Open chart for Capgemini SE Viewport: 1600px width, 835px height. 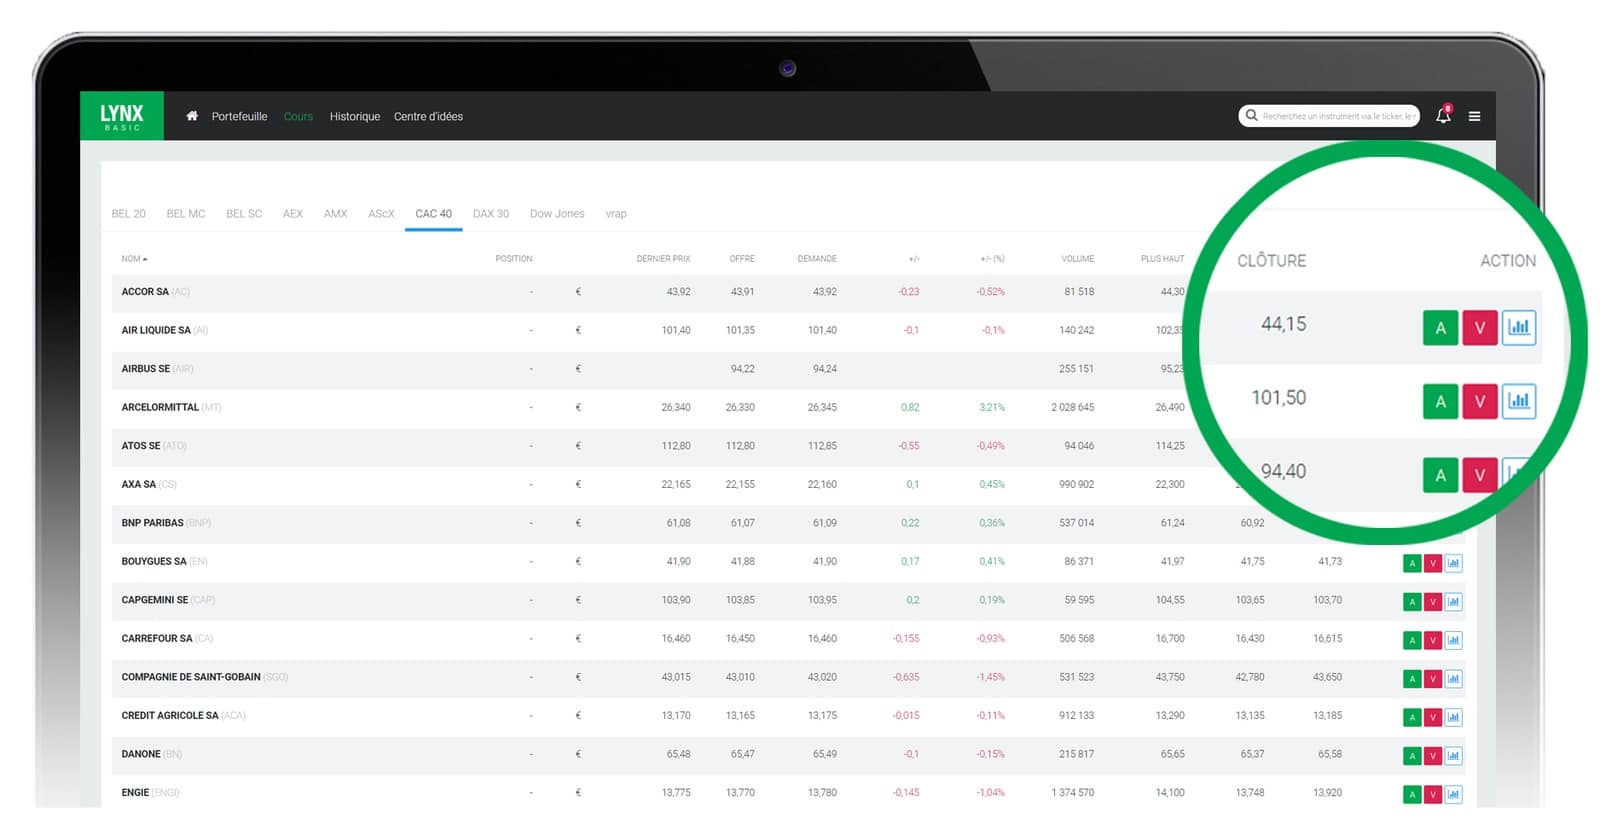(1453, 602)
